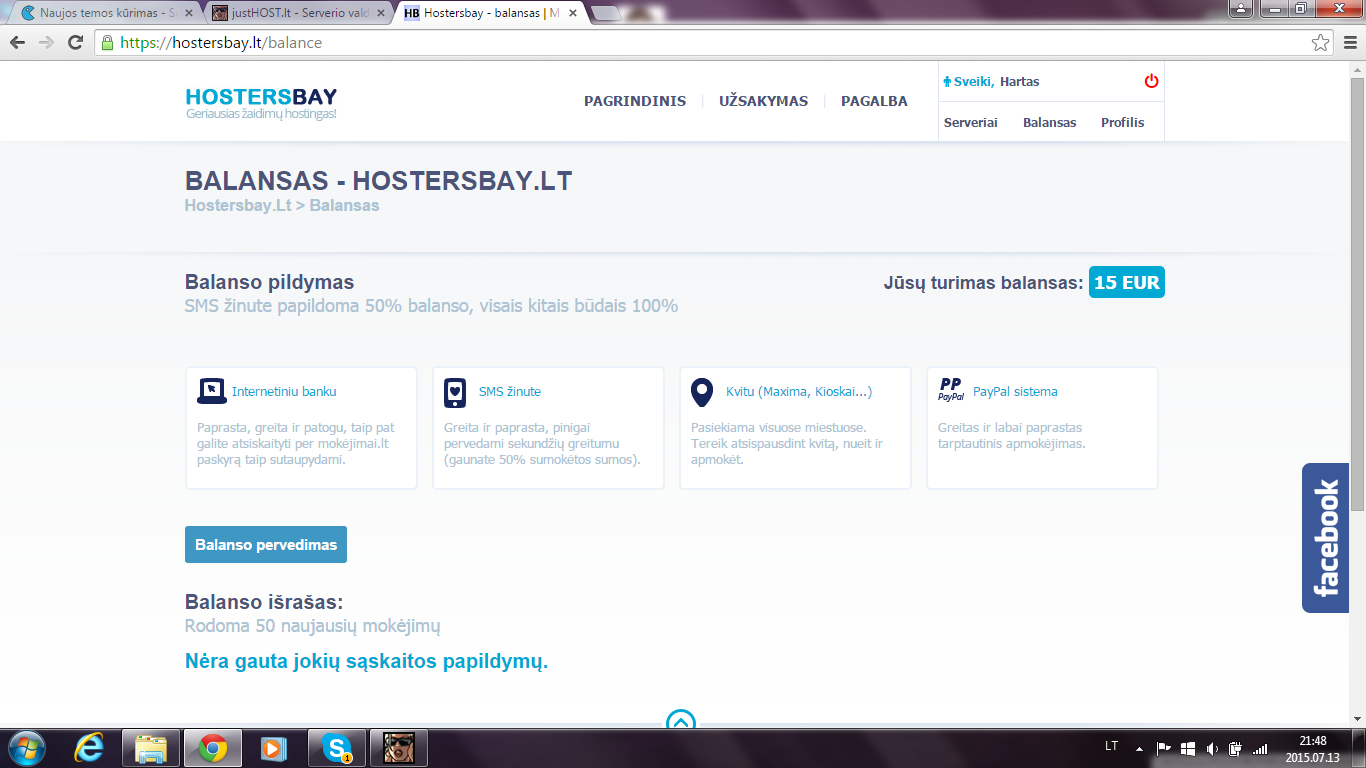Image resolution: width=1366 pixels, height=768 pixels.
Task: Click the Kvitu (Maxima, Kioskai...) link
Action: 799,391
